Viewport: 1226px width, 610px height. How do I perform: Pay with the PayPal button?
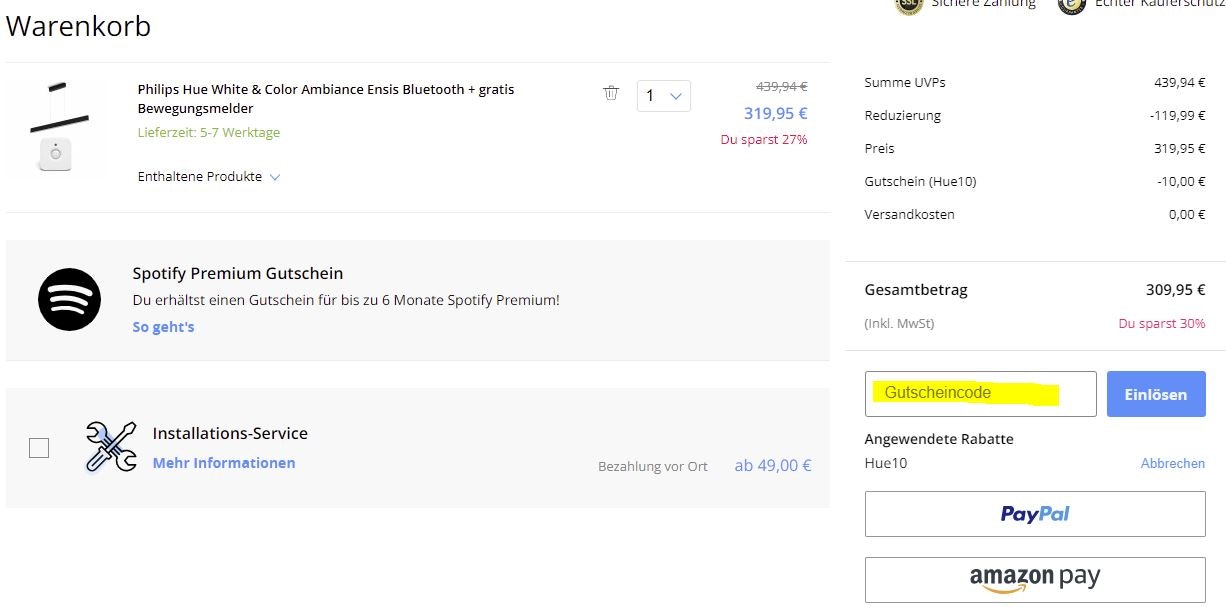(x=1035, y=514)
